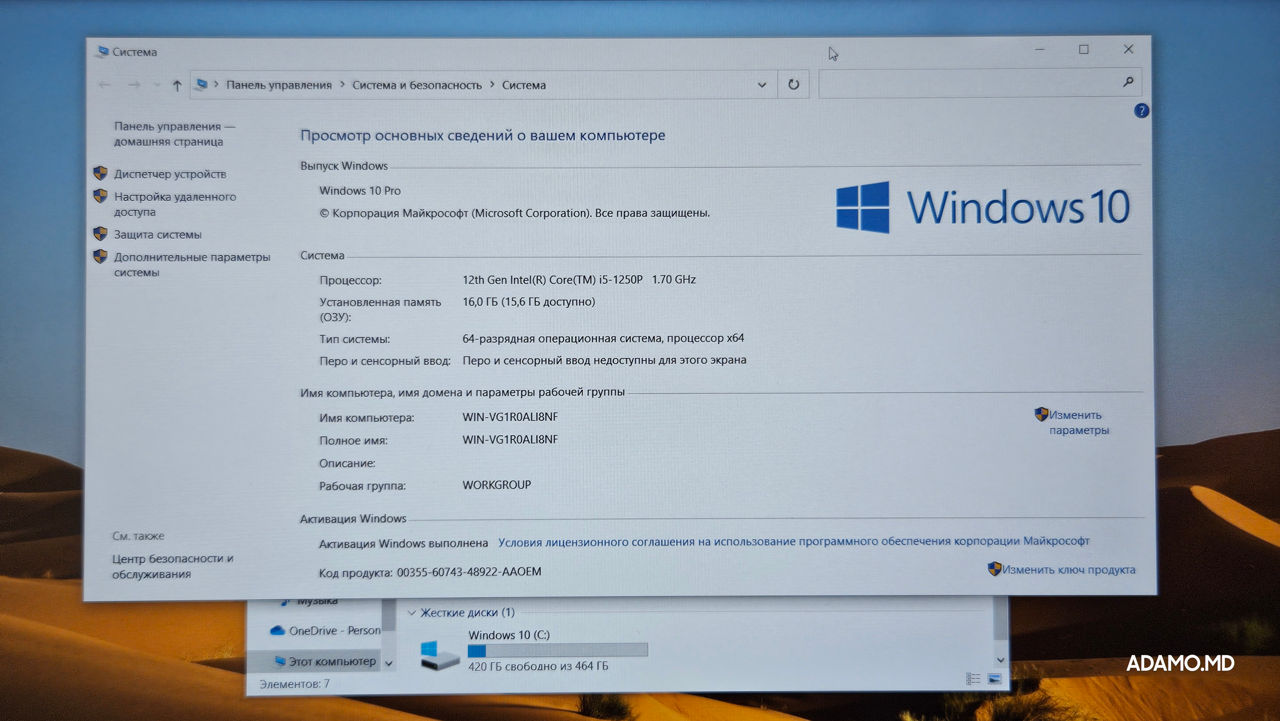Click the computer icon in address bar
This screenshot has height=721, width=1280.
click(x=201, y=85)
